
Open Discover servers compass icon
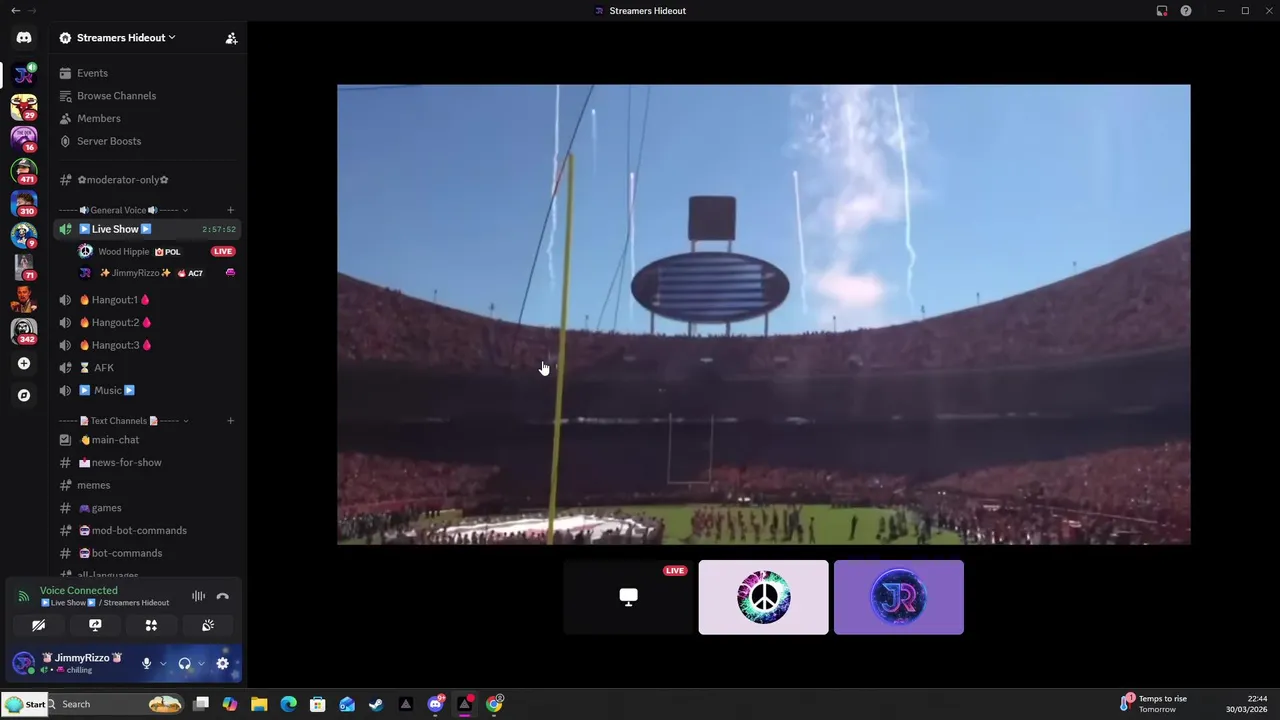[x=24, y=395]
